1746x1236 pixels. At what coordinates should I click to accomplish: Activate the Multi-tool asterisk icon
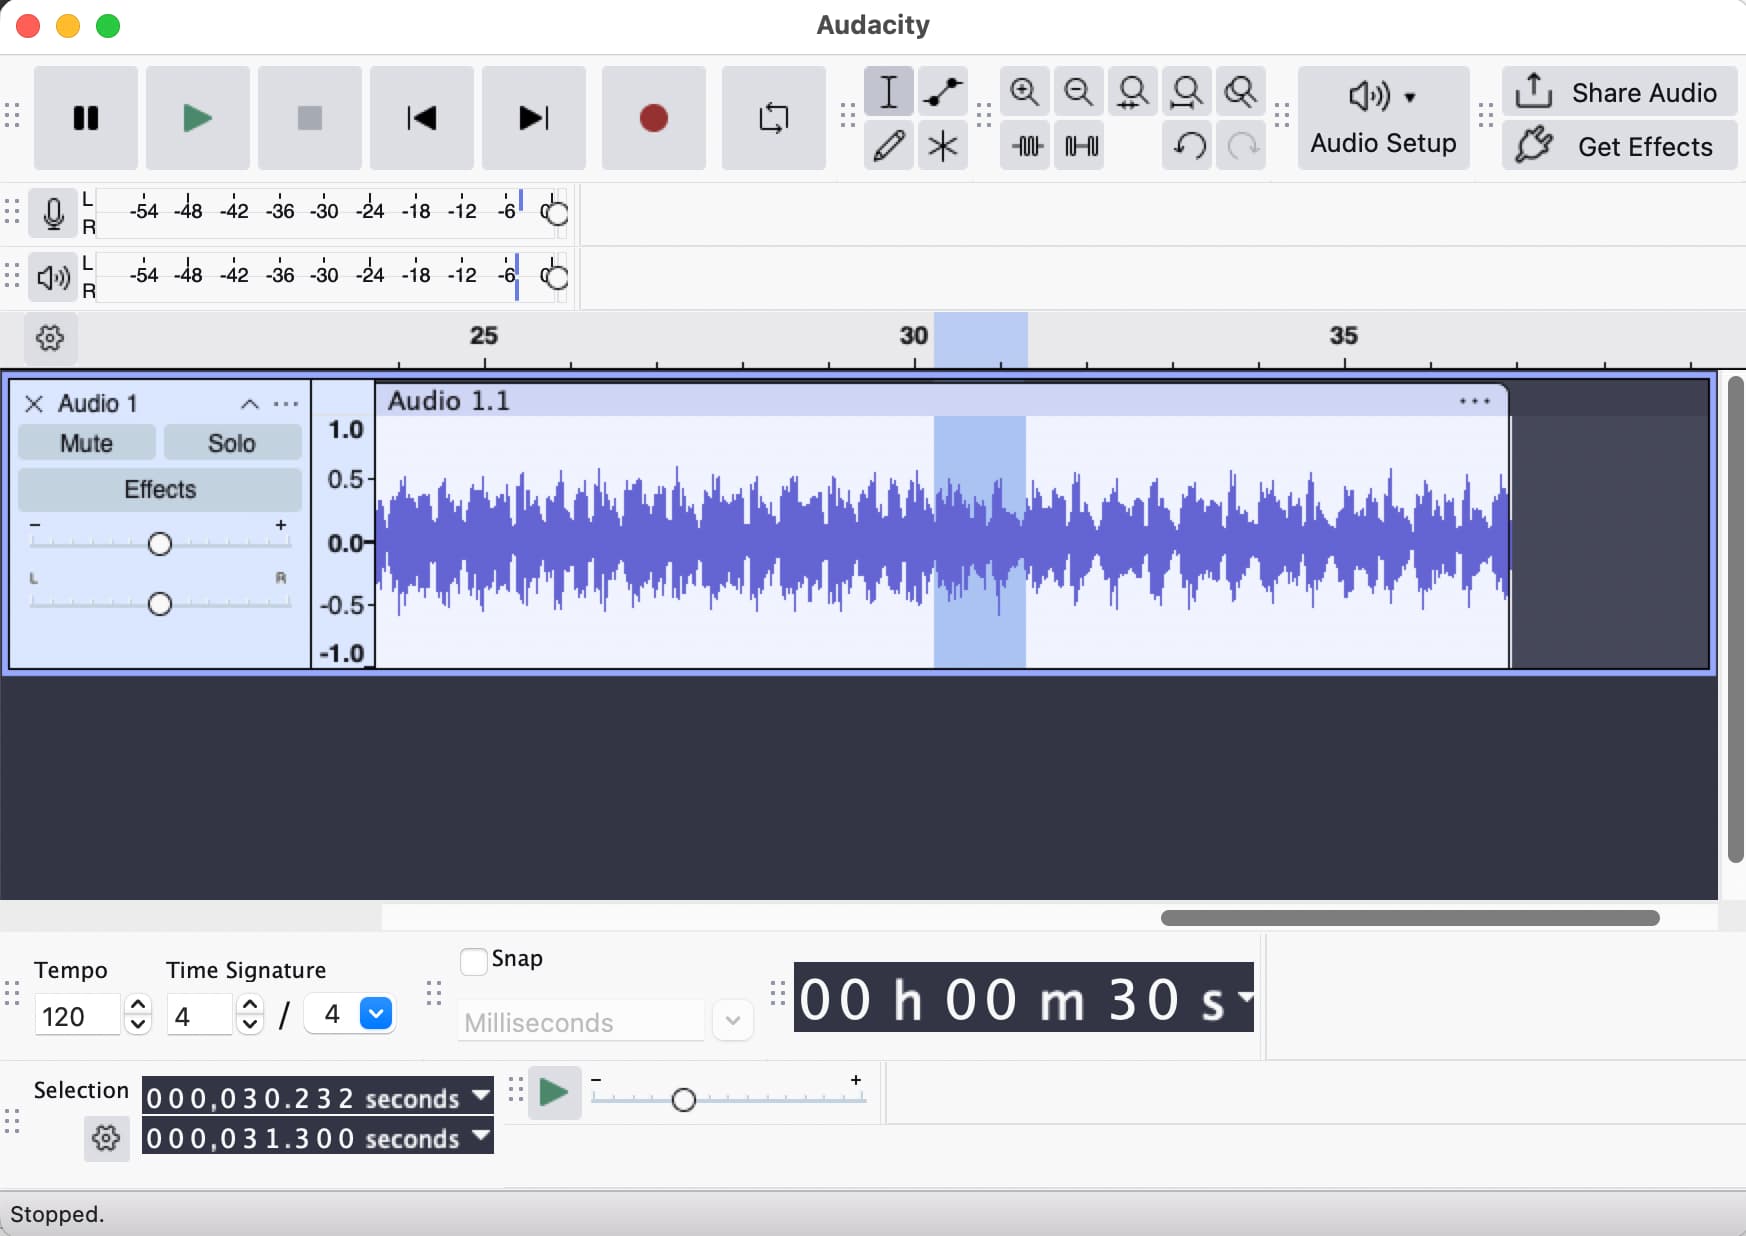pos(942,146)
